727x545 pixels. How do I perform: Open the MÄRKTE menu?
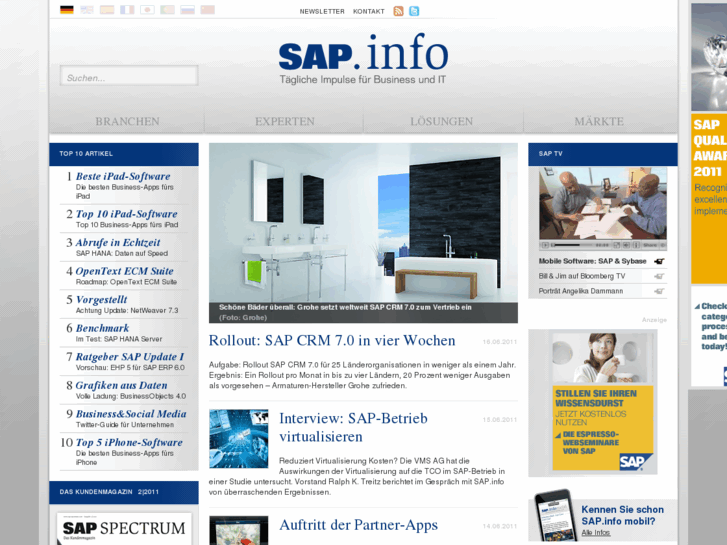[599, 122]
